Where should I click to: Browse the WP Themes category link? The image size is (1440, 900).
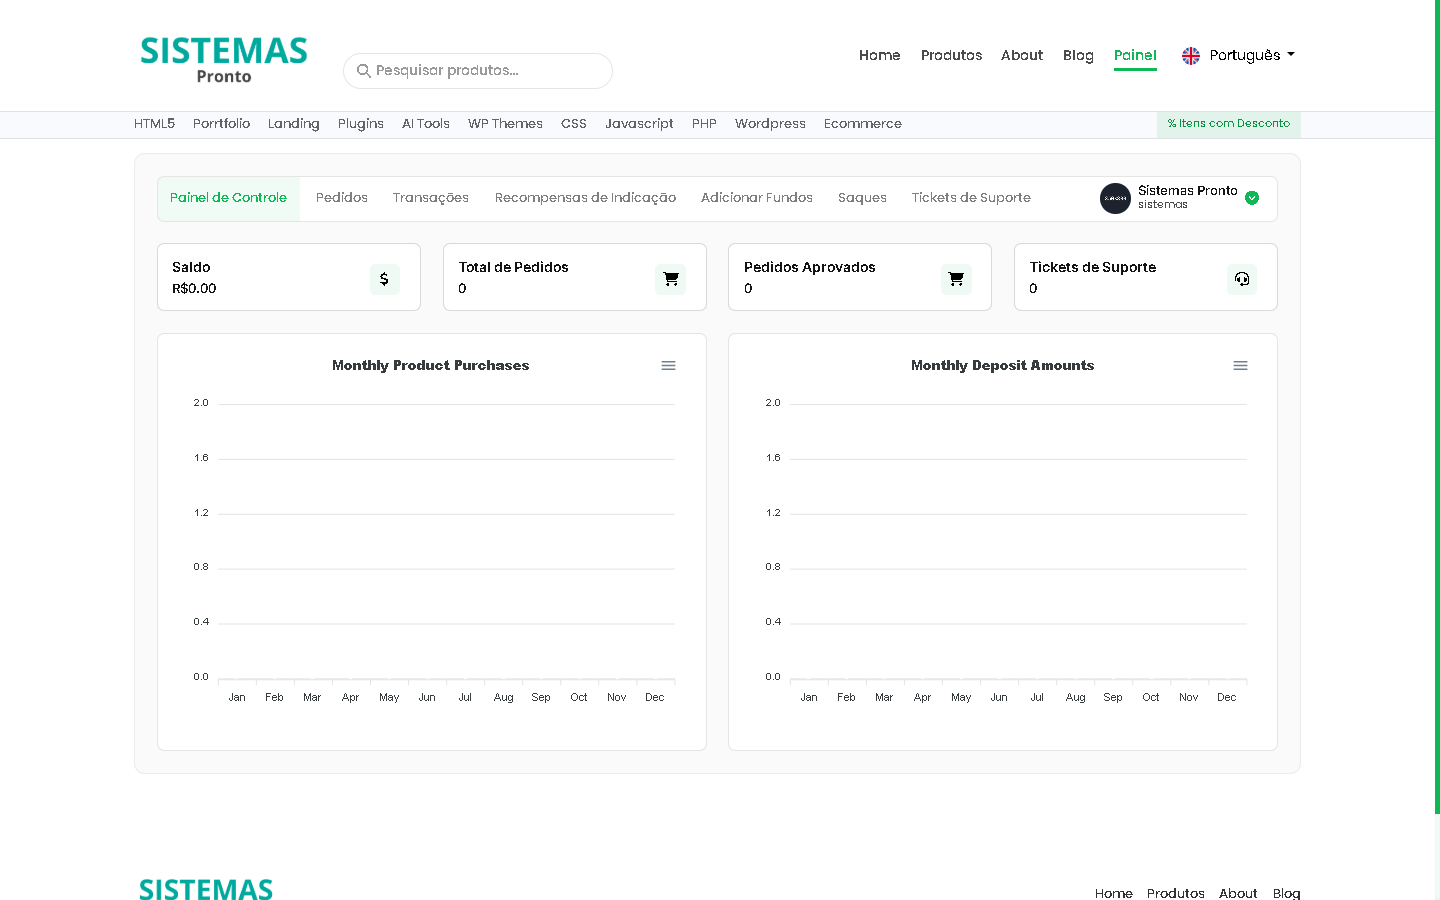pos(505,124)
